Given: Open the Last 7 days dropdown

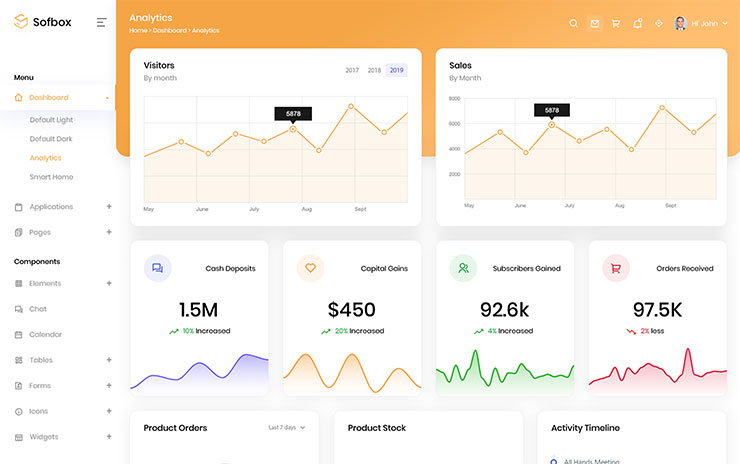Looking at the screenshot, I should (286, 428).
